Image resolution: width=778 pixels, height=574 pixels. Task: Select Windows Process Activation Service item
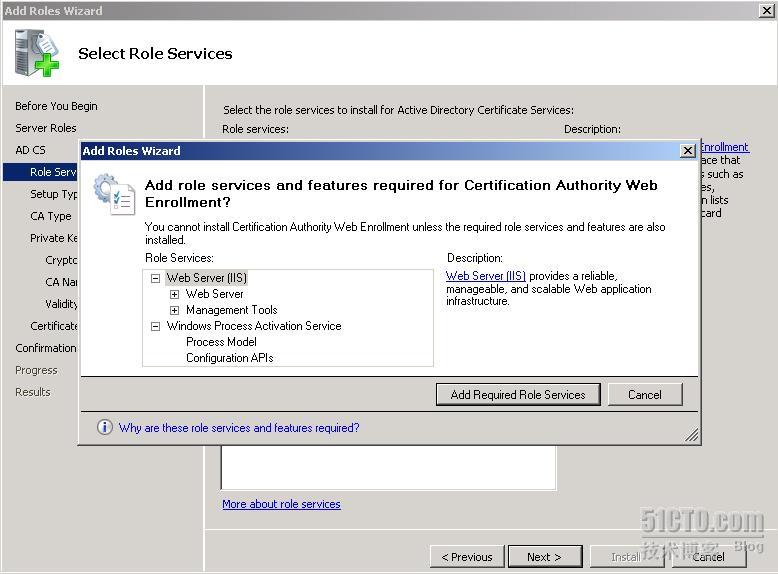254,326
